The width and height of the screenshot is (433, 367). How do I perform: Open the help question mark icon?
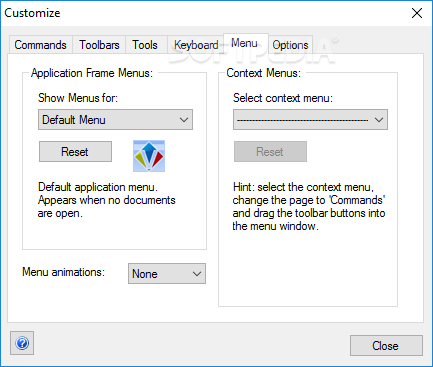22,343
